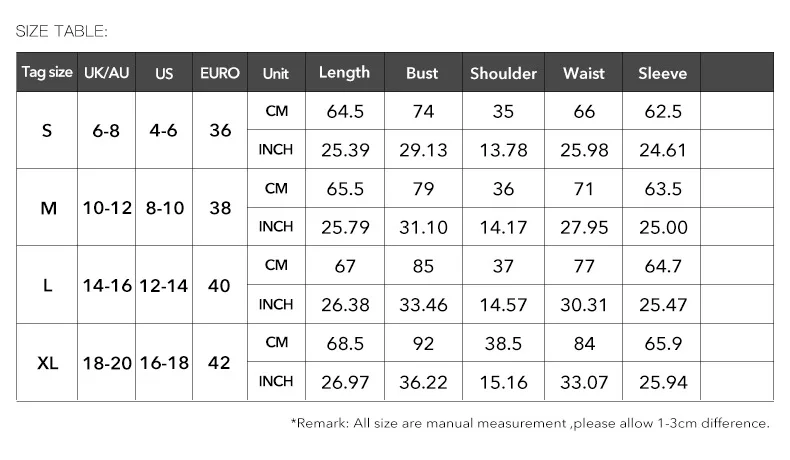Select the Shoulder column header
The width and height of the screenshot is (790, 460).
click(x=503, y=74)
